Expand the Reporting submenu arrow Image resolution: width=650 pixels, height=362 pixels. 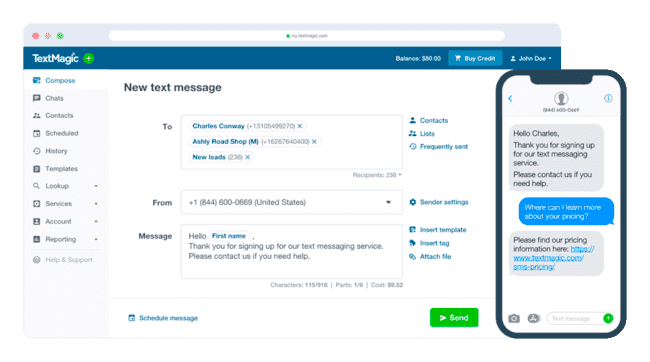pyautogui.click(x=96, y=240)
